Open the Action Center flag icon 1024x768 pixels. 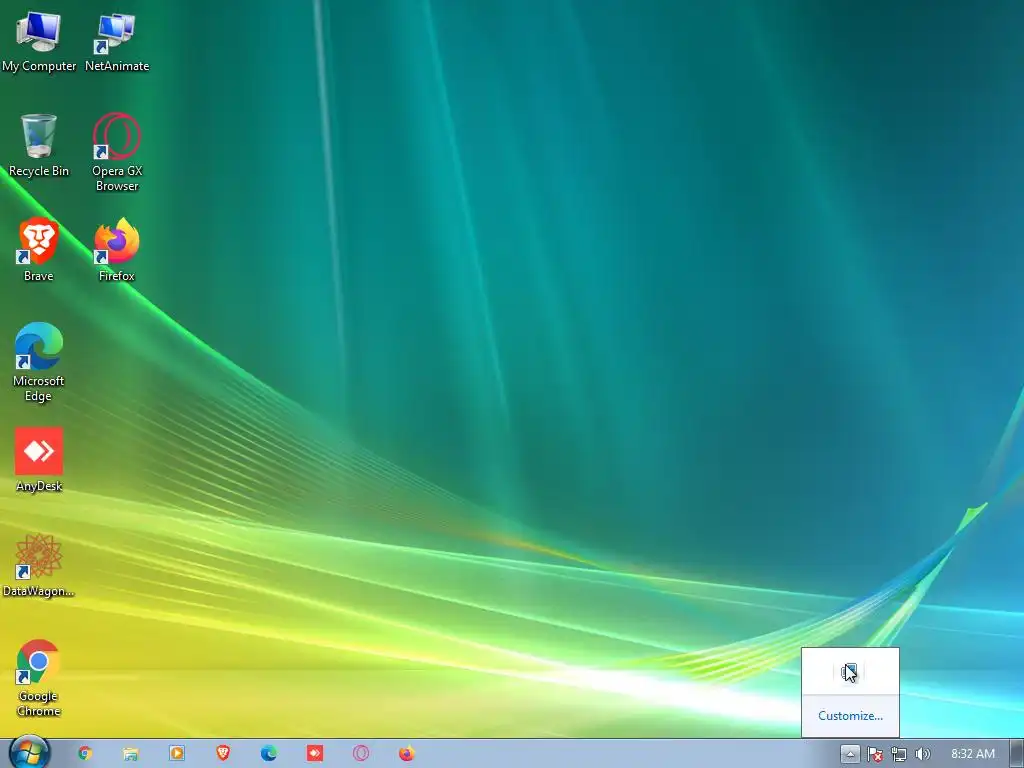click(x=875, y=754)
